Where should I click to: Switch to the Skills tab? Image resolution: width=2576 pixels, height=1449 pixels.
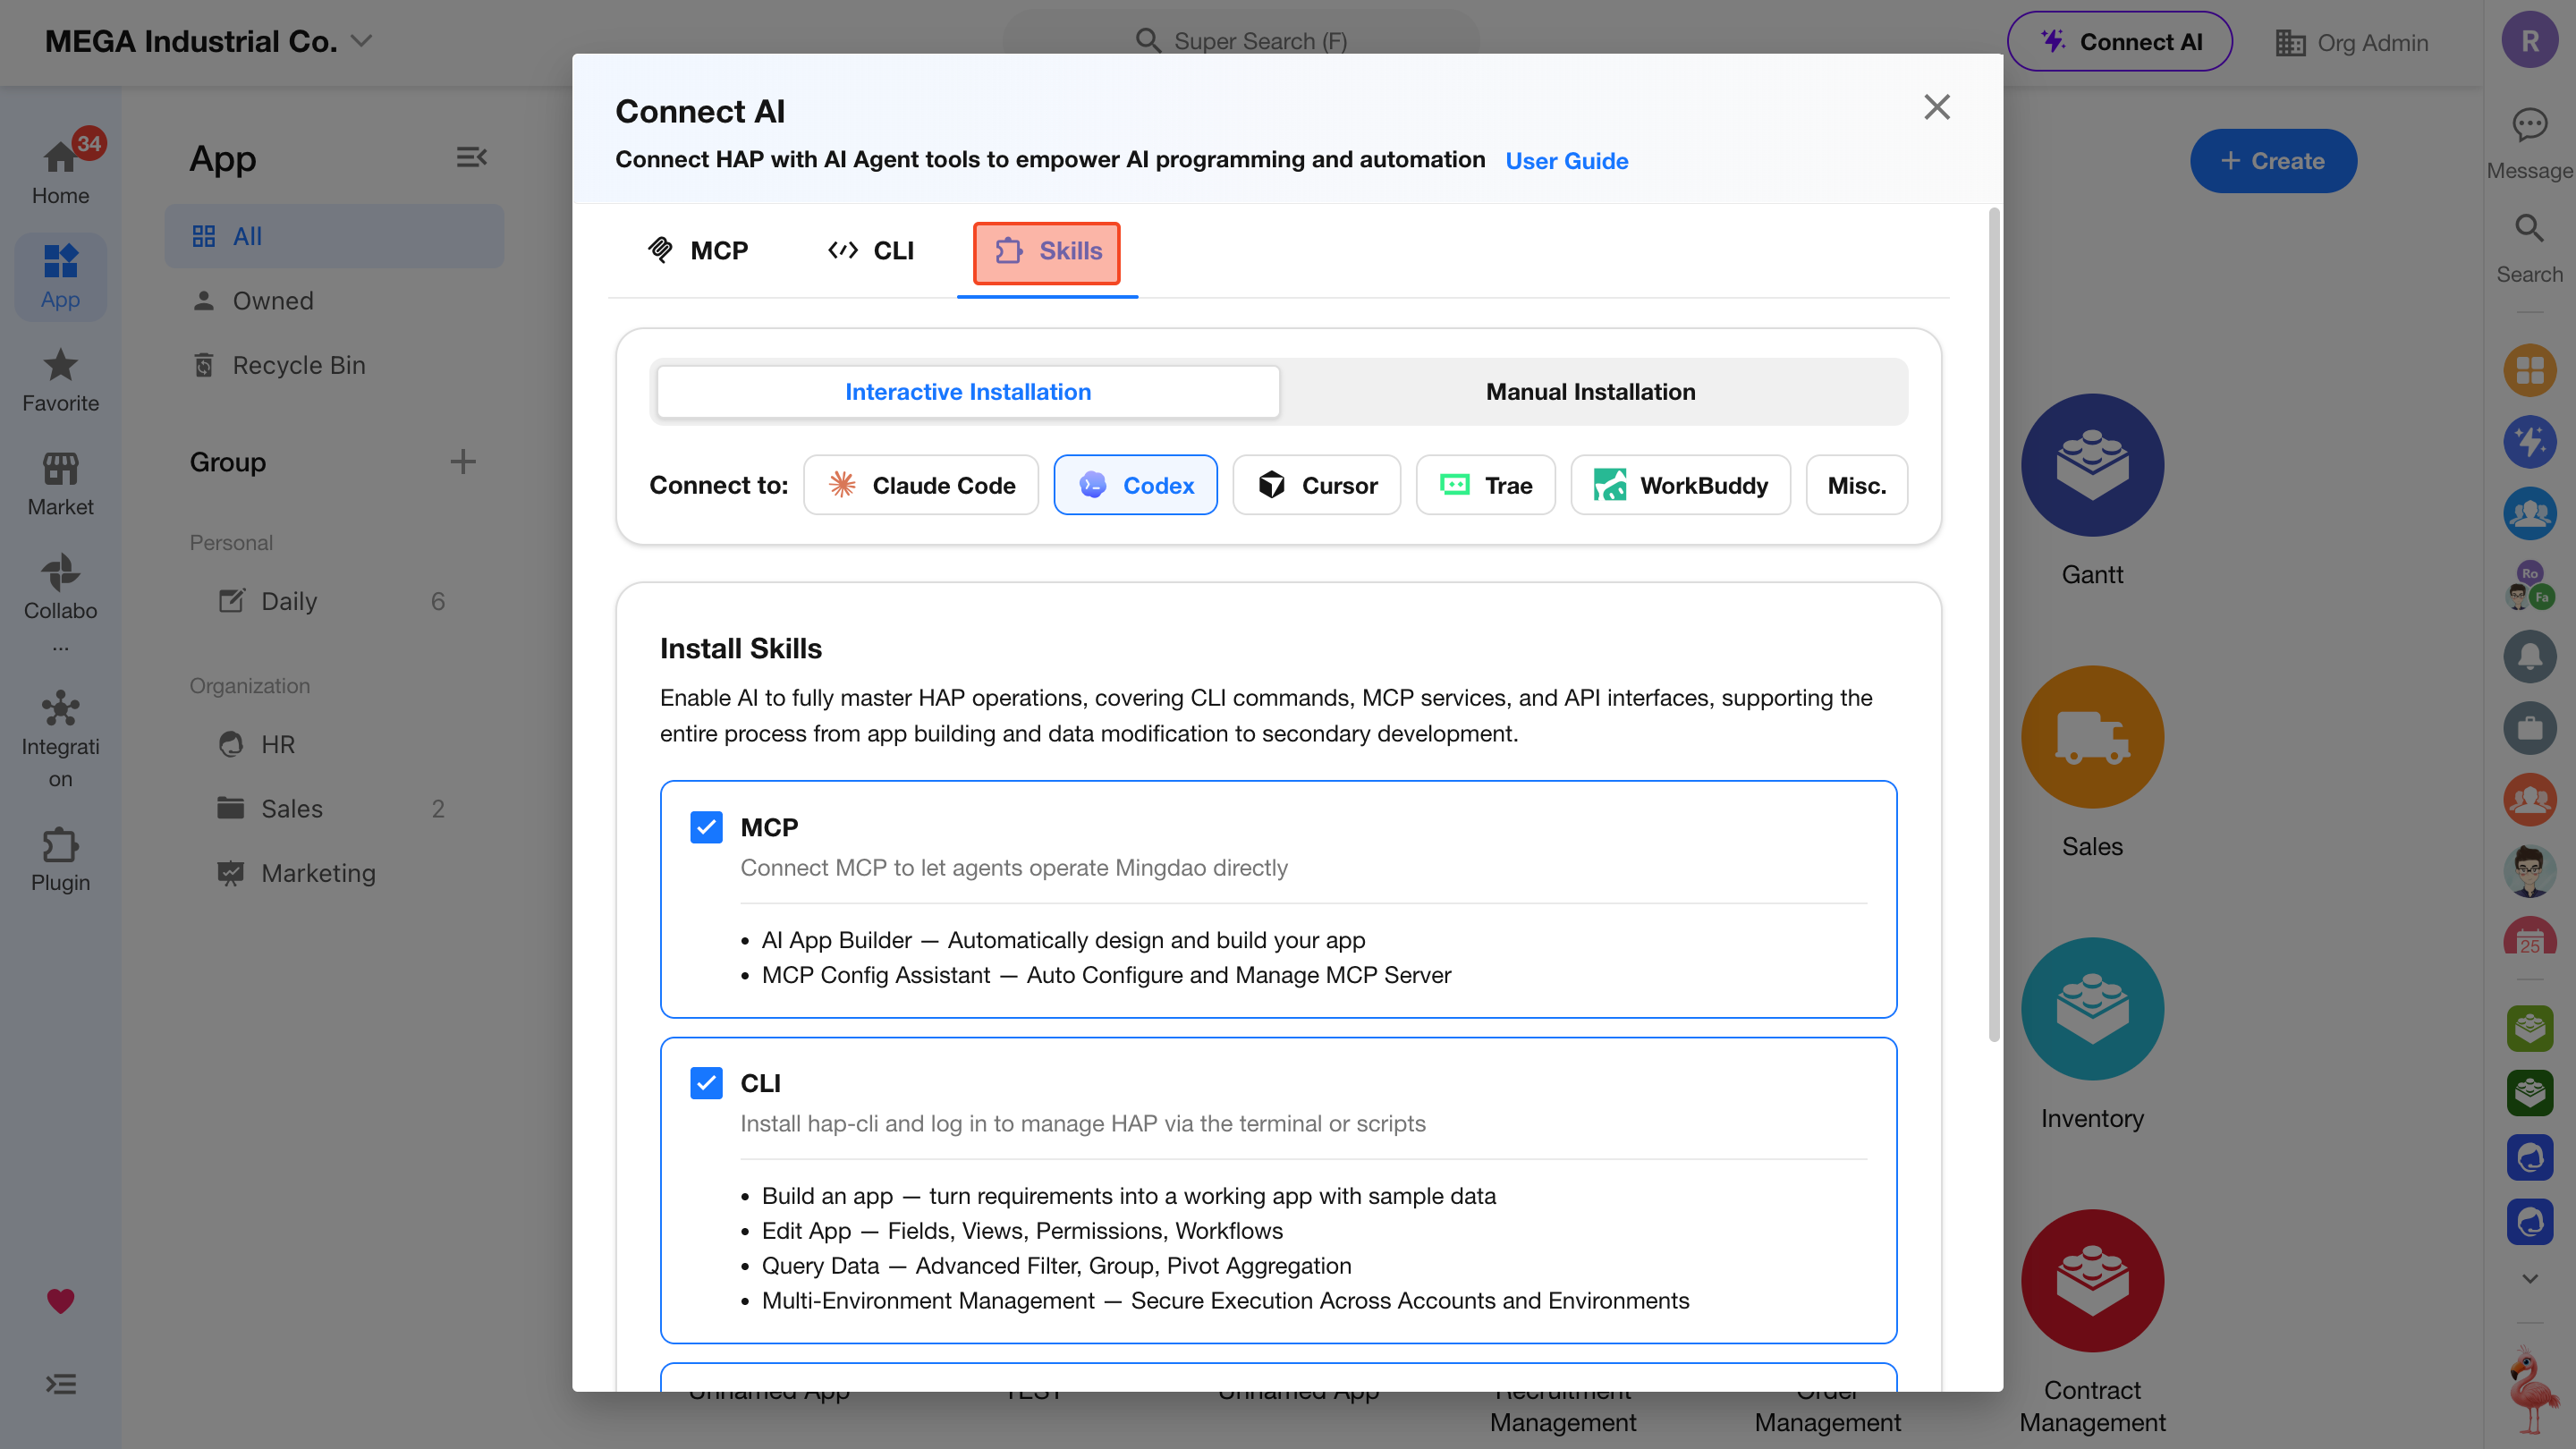(1047, 251)
